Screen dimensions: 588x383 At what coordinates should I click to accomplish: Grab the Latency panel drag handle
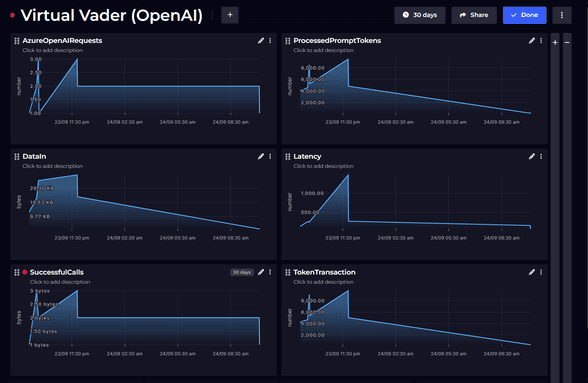pyautogui.click(x=288, y=157)
